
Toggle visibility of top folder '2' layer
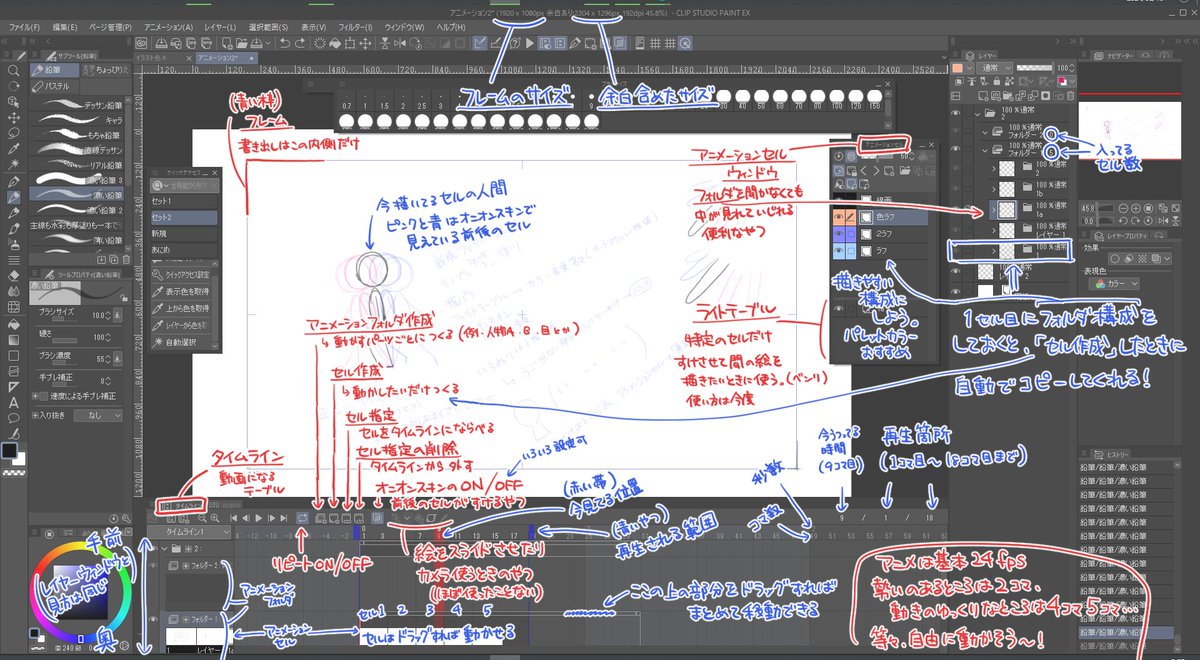pyautogui.click(x=956, y=114)
